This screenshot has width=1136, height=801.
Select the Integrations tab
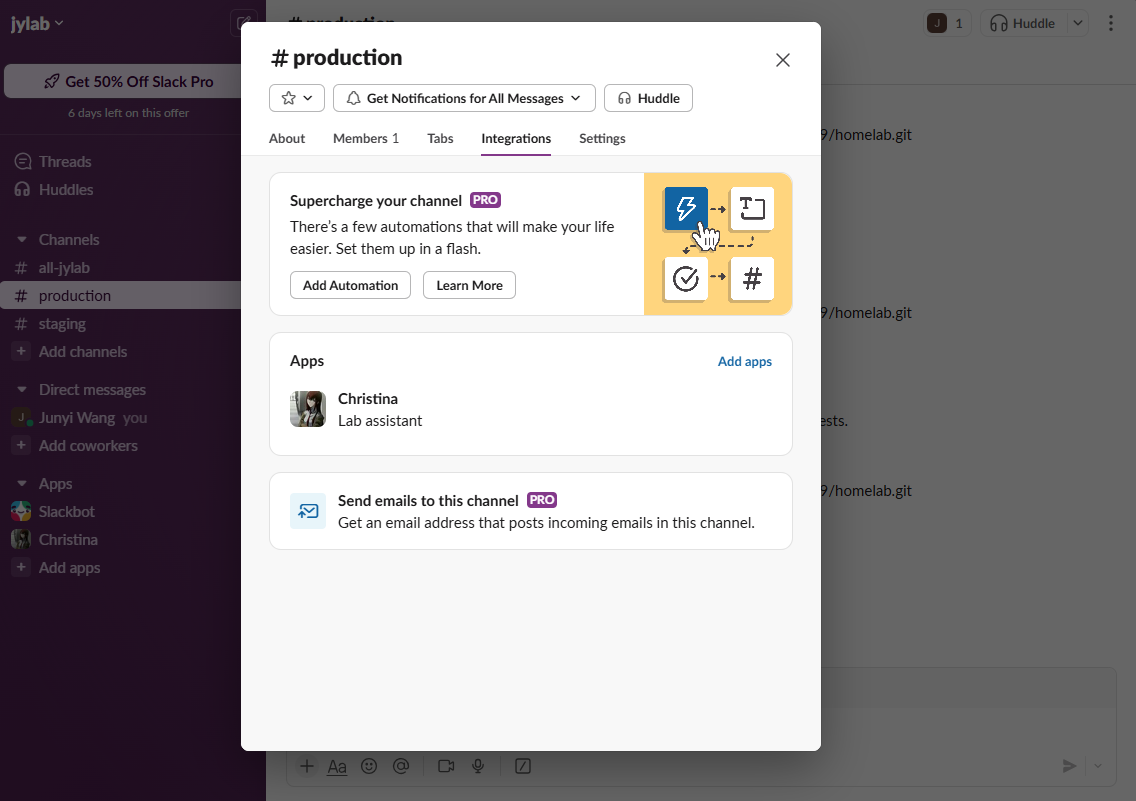point(516,138)
